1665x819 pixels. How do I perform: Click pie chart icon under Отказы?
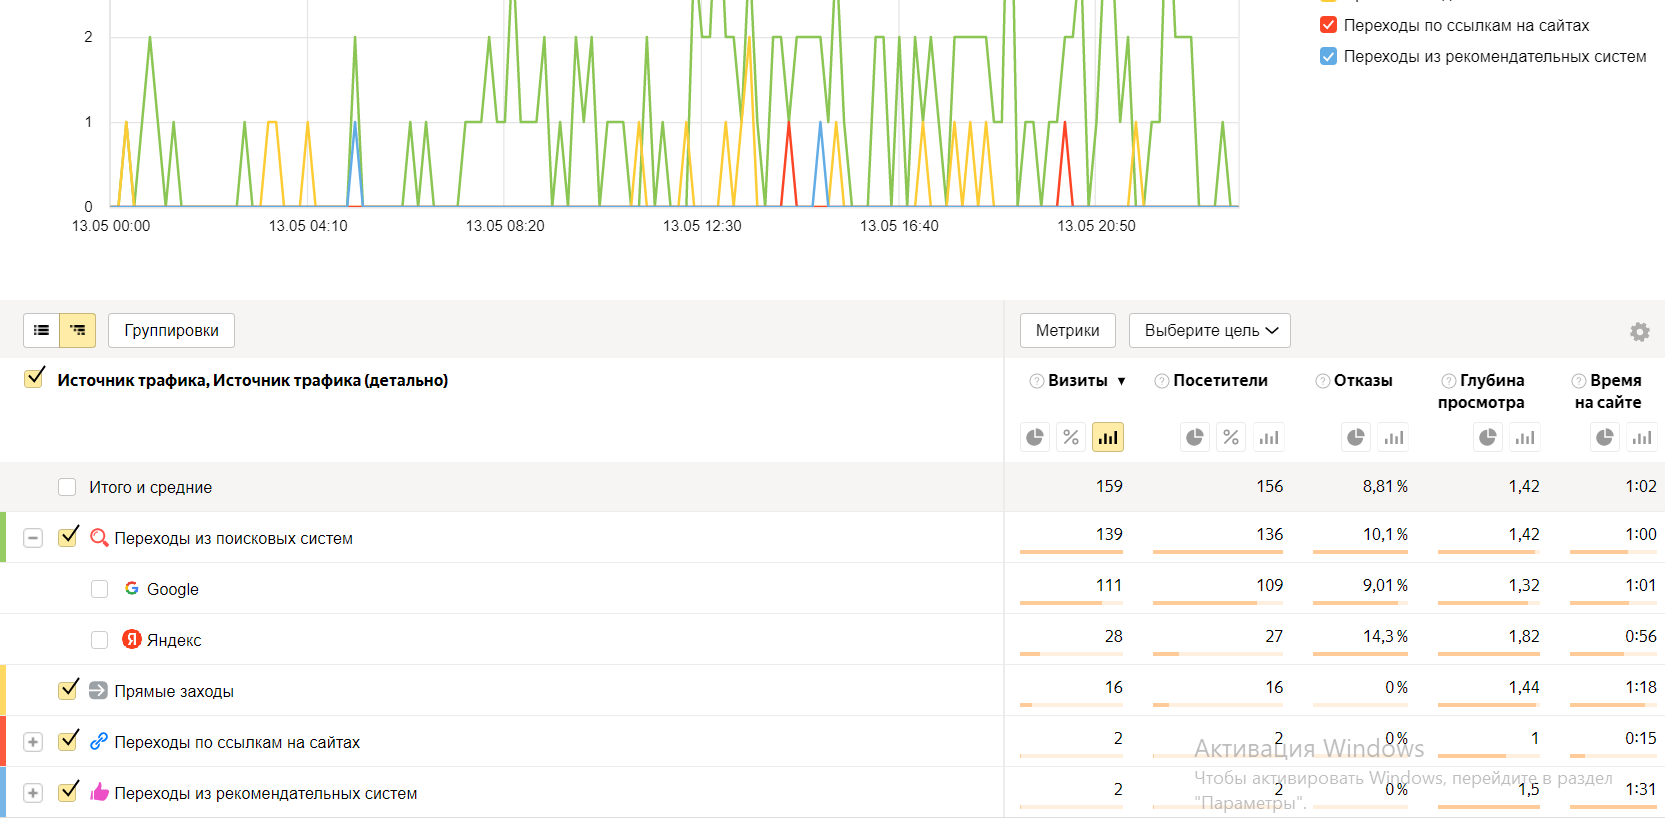(x=1356, y=438)
